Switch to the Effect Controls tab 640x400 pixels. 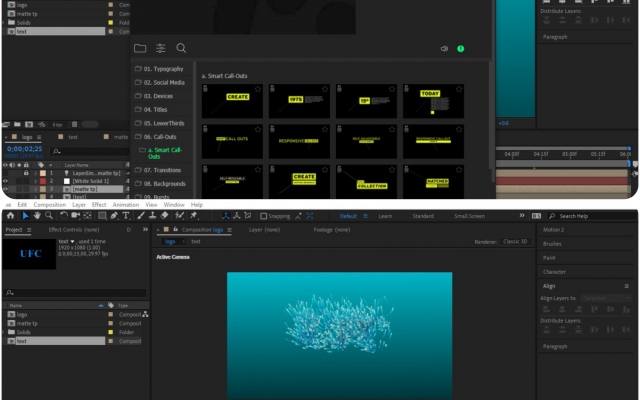pos(74,230)
